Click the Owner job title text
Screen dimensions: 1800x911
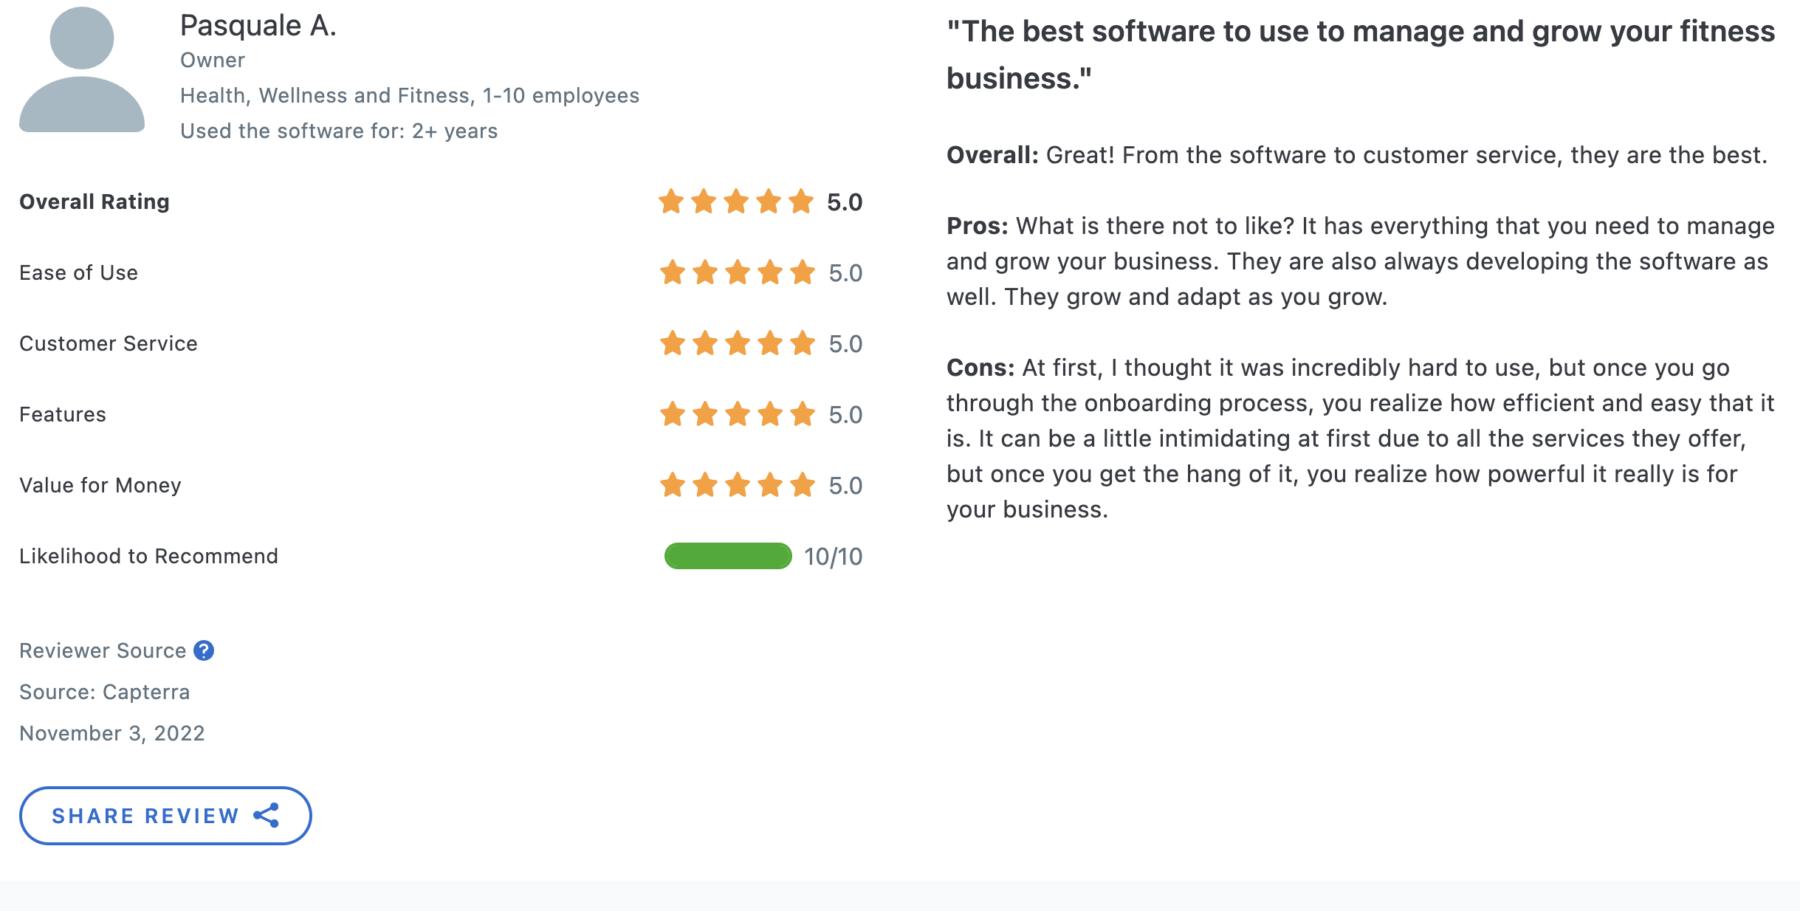pos(212,60)
